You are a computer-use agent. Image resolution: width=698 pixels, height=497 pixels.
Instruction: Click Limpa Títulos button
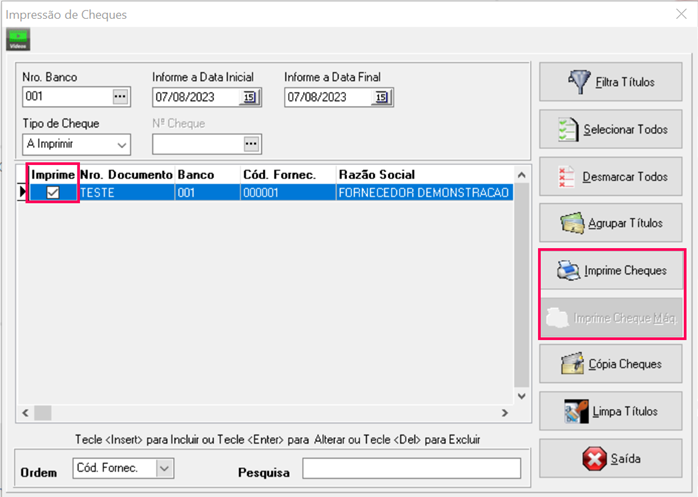tap(612, 411)
